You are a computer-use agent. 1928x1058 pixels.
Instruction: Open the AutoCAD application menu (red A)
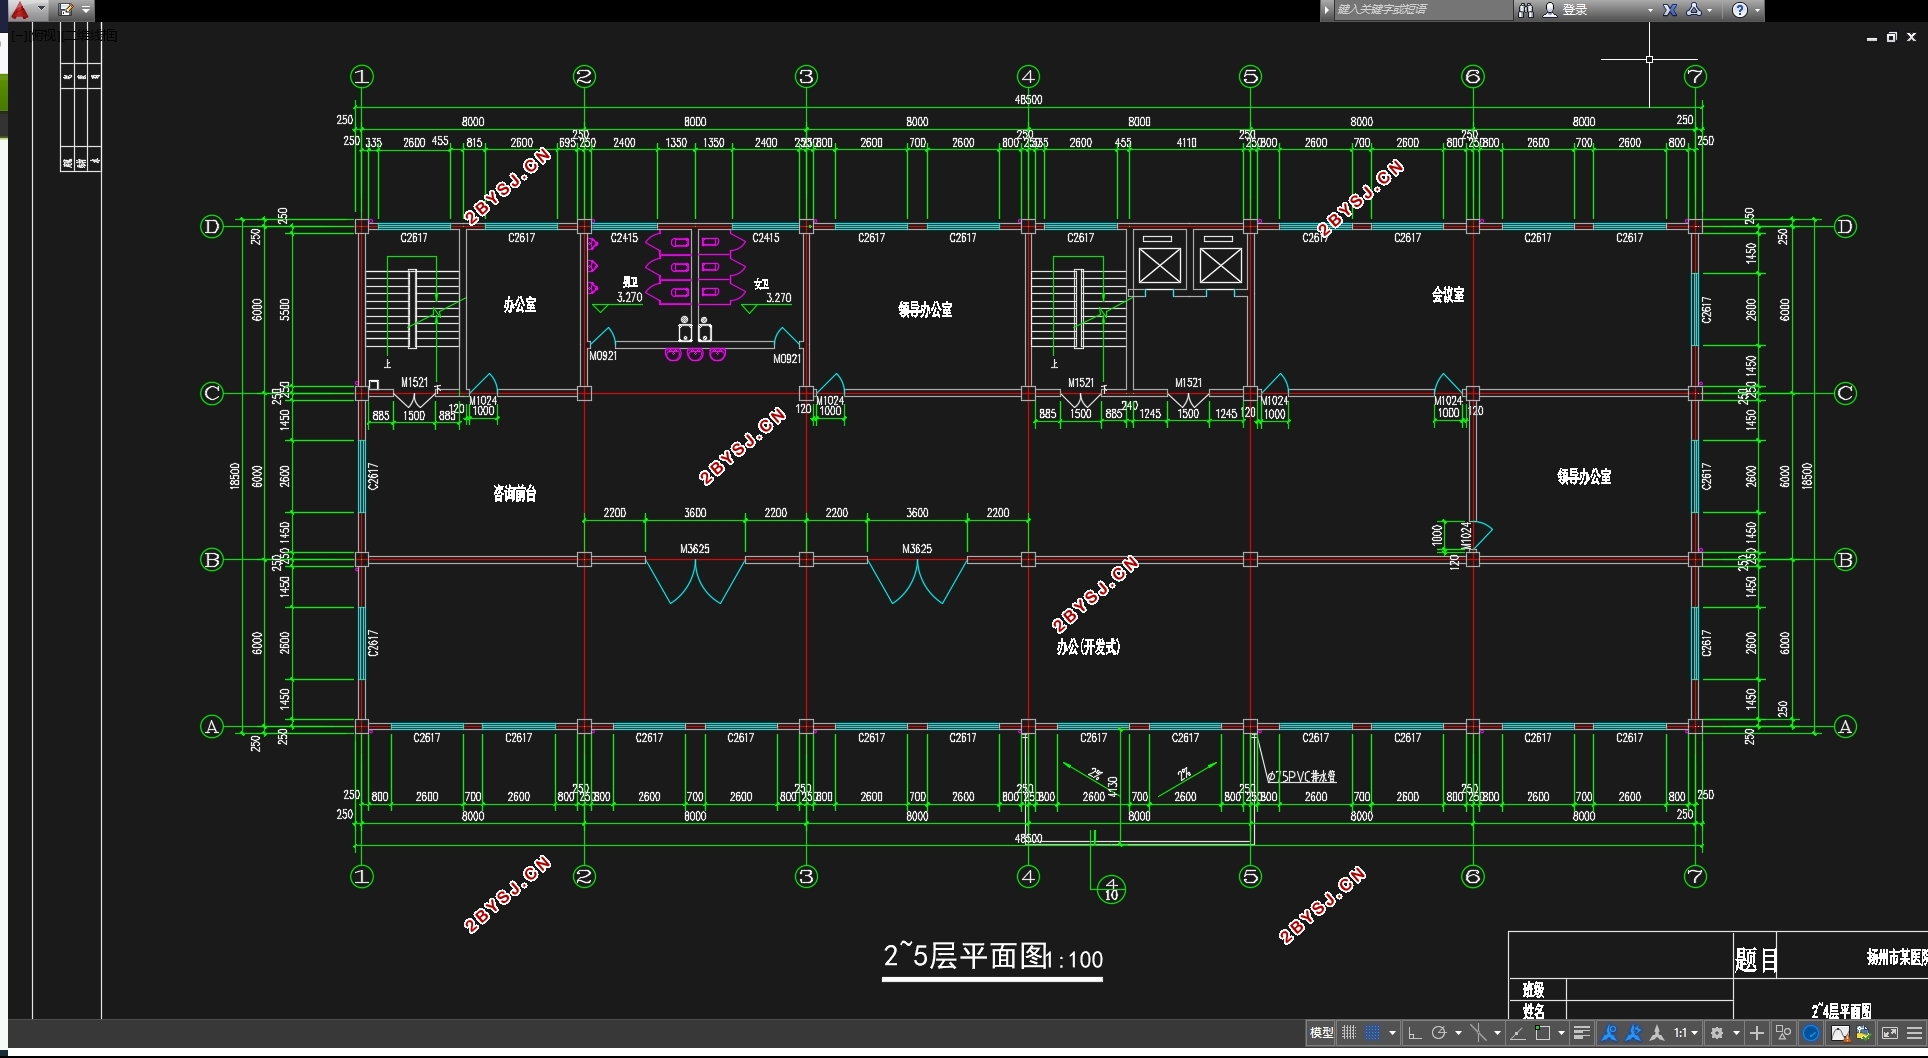pos(19,10)
